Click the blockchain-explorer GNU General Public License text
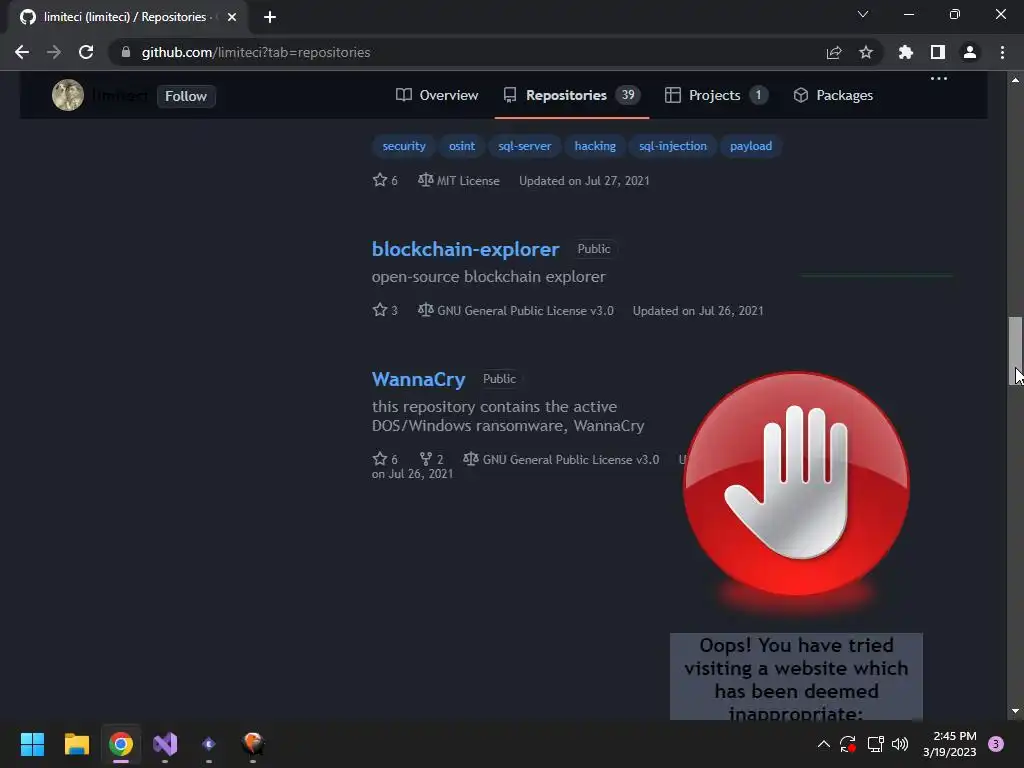Viewport: 1024px width, 768px height. 525,311
